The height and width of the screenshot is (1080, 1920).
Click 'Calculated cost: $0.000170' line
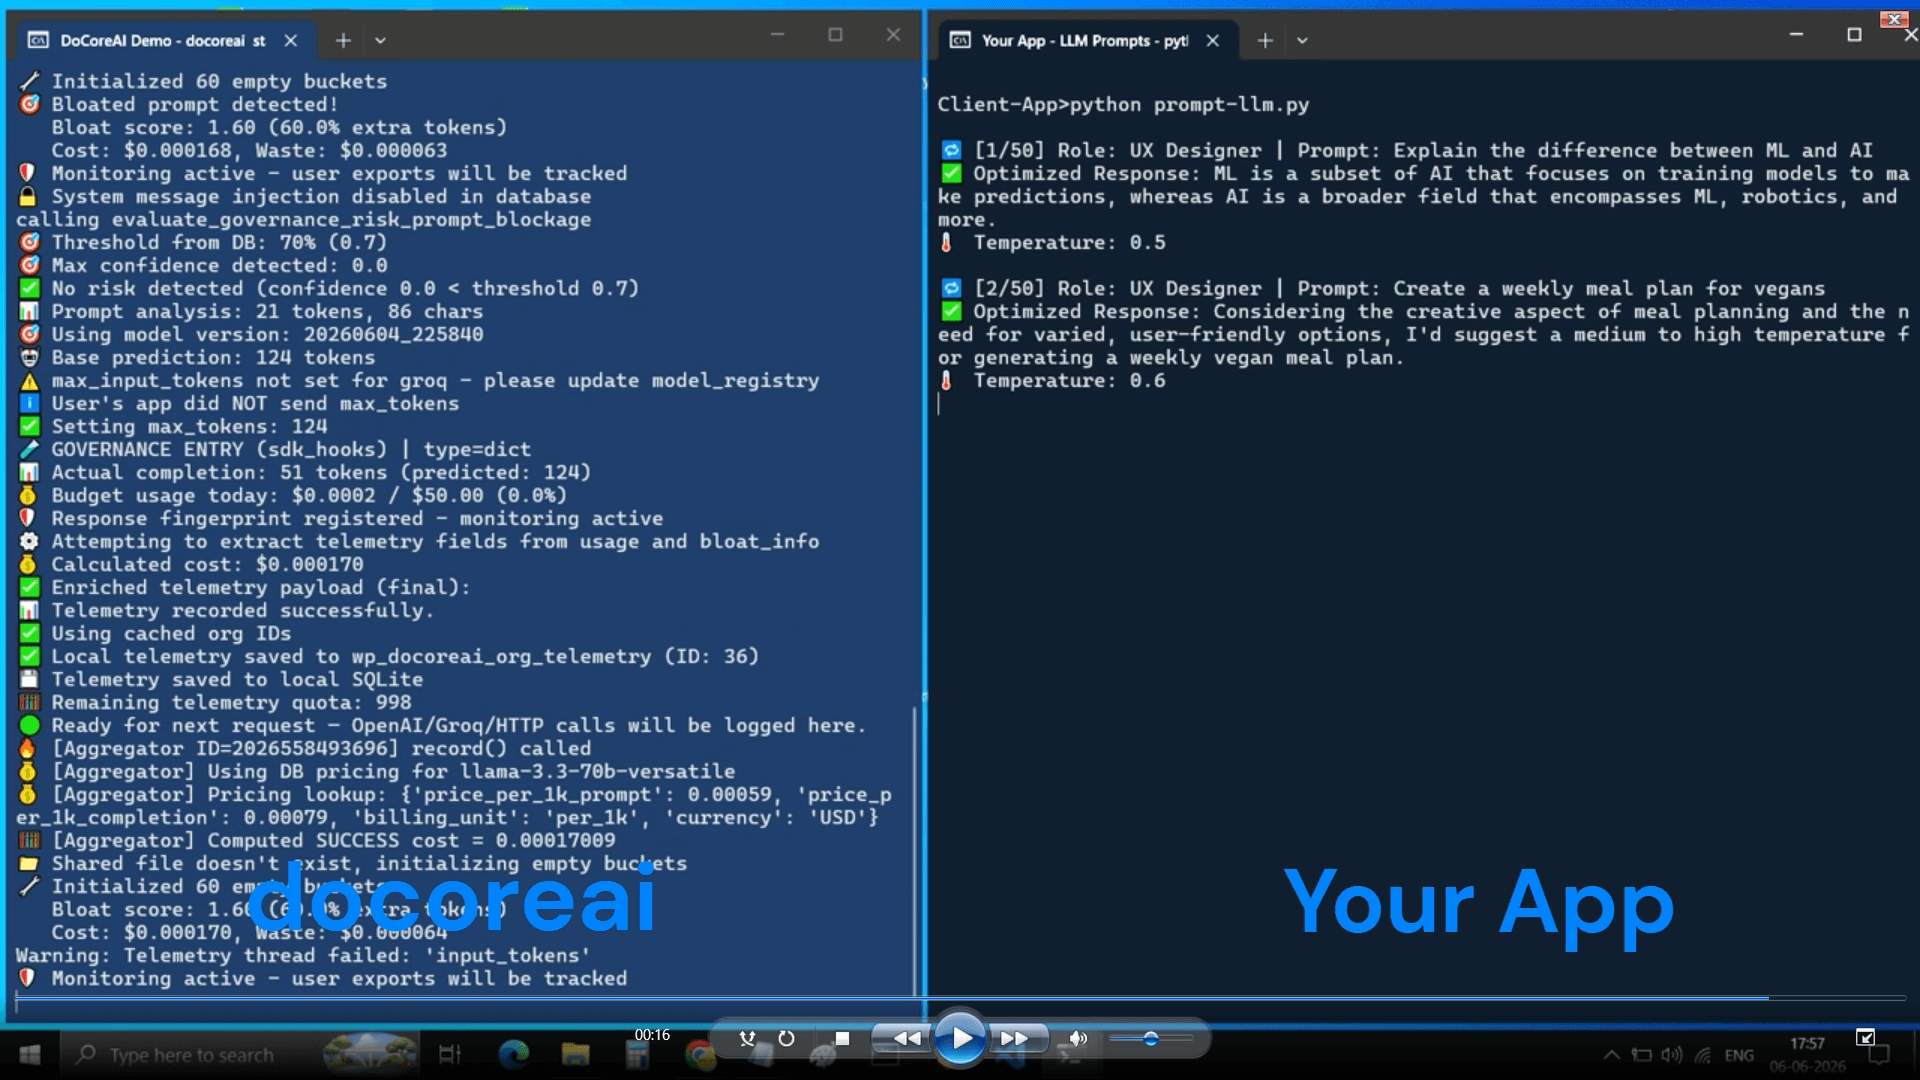pos(190,565)
